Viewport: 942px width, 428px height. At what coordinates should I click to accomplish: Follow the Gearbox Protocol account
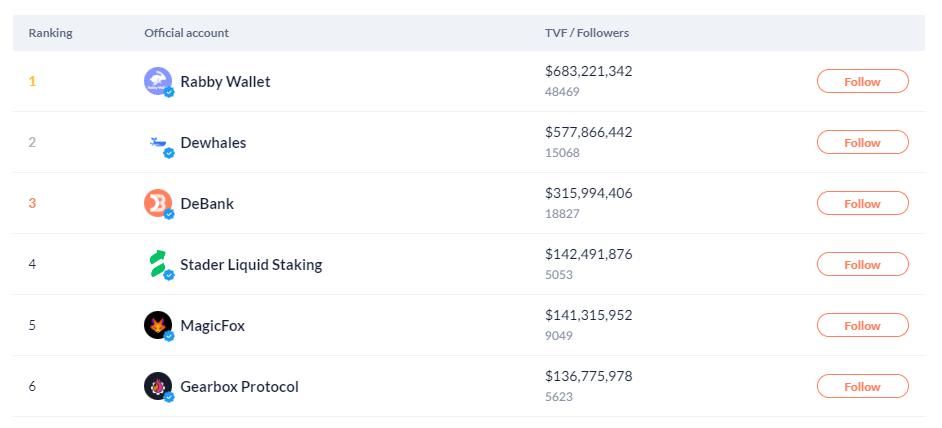point(862,387)
